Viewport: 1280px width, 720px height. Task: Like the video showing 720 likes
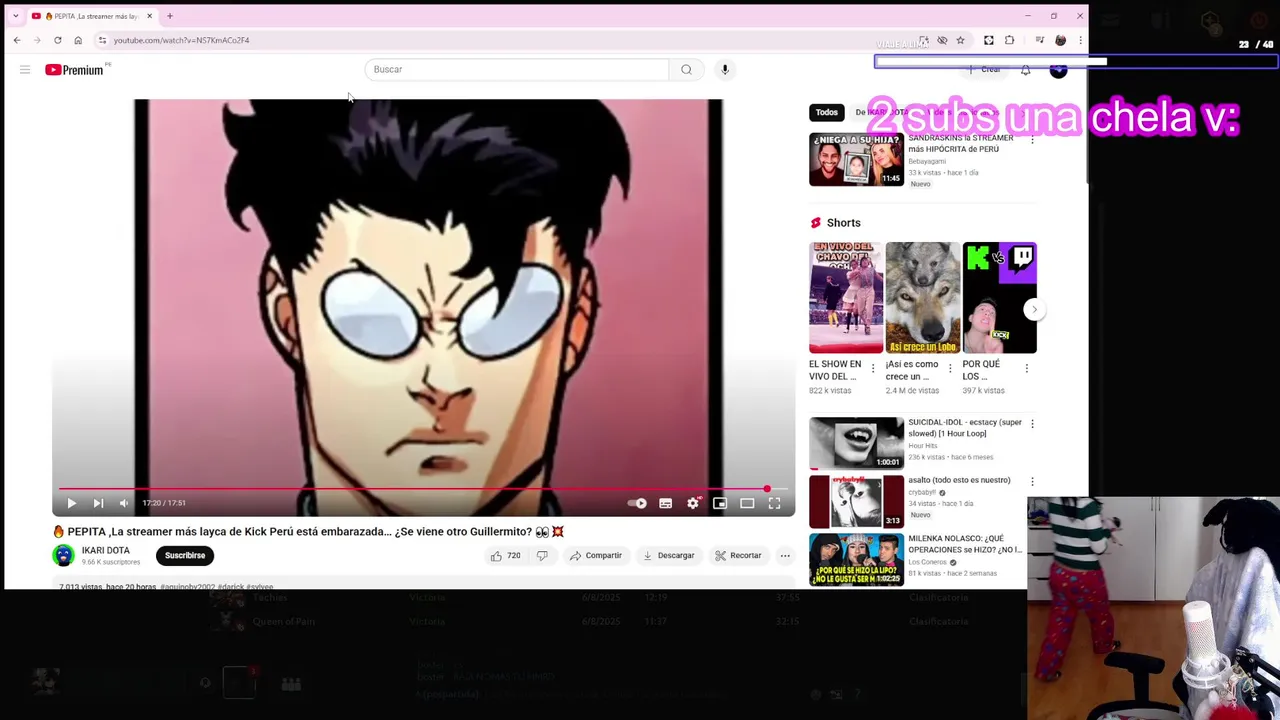(505, 555)
